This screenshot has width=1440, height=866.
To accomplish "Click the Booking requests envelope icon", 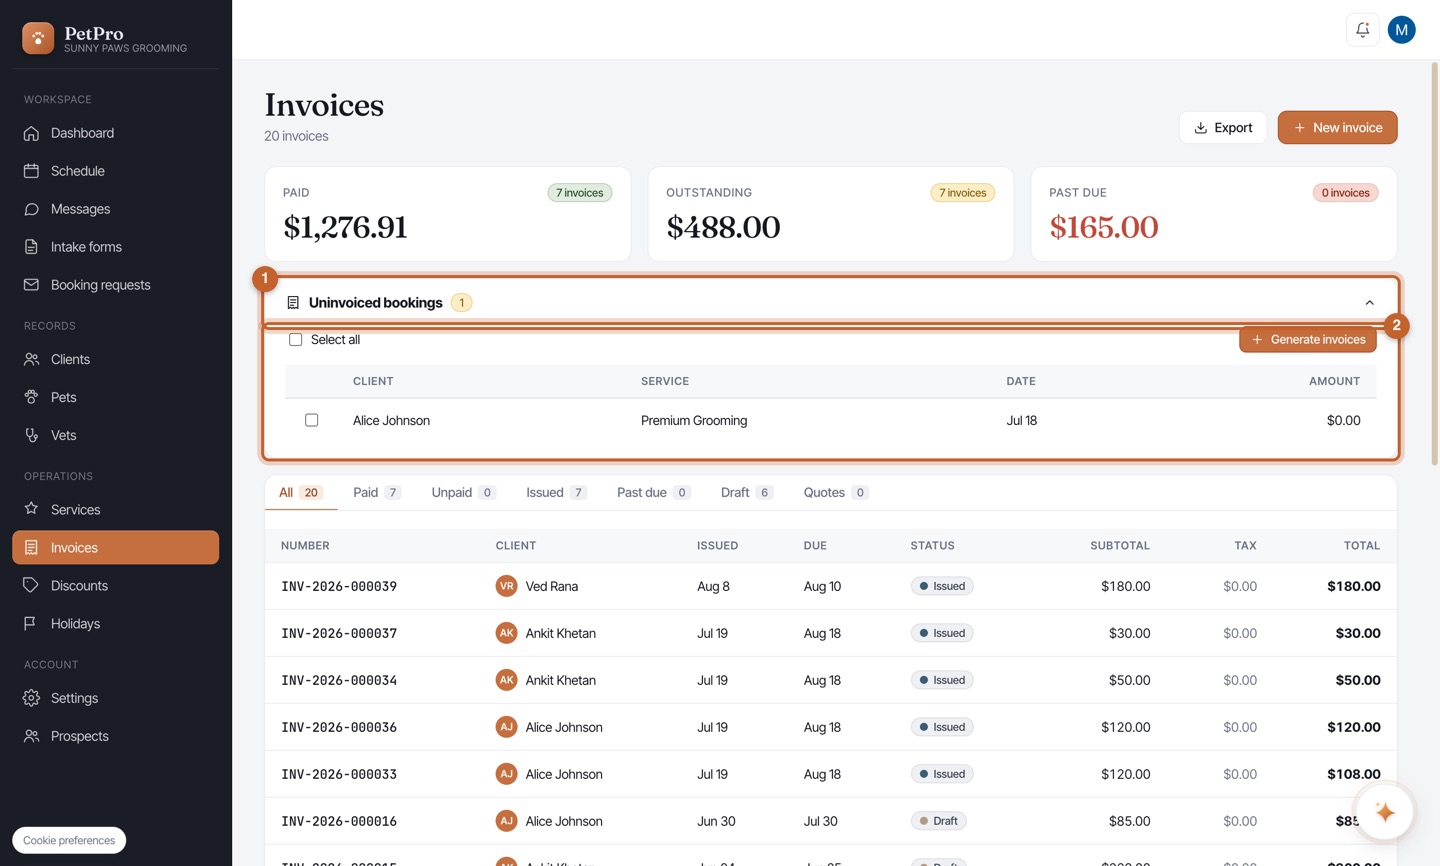I will (x=31, y=285).
